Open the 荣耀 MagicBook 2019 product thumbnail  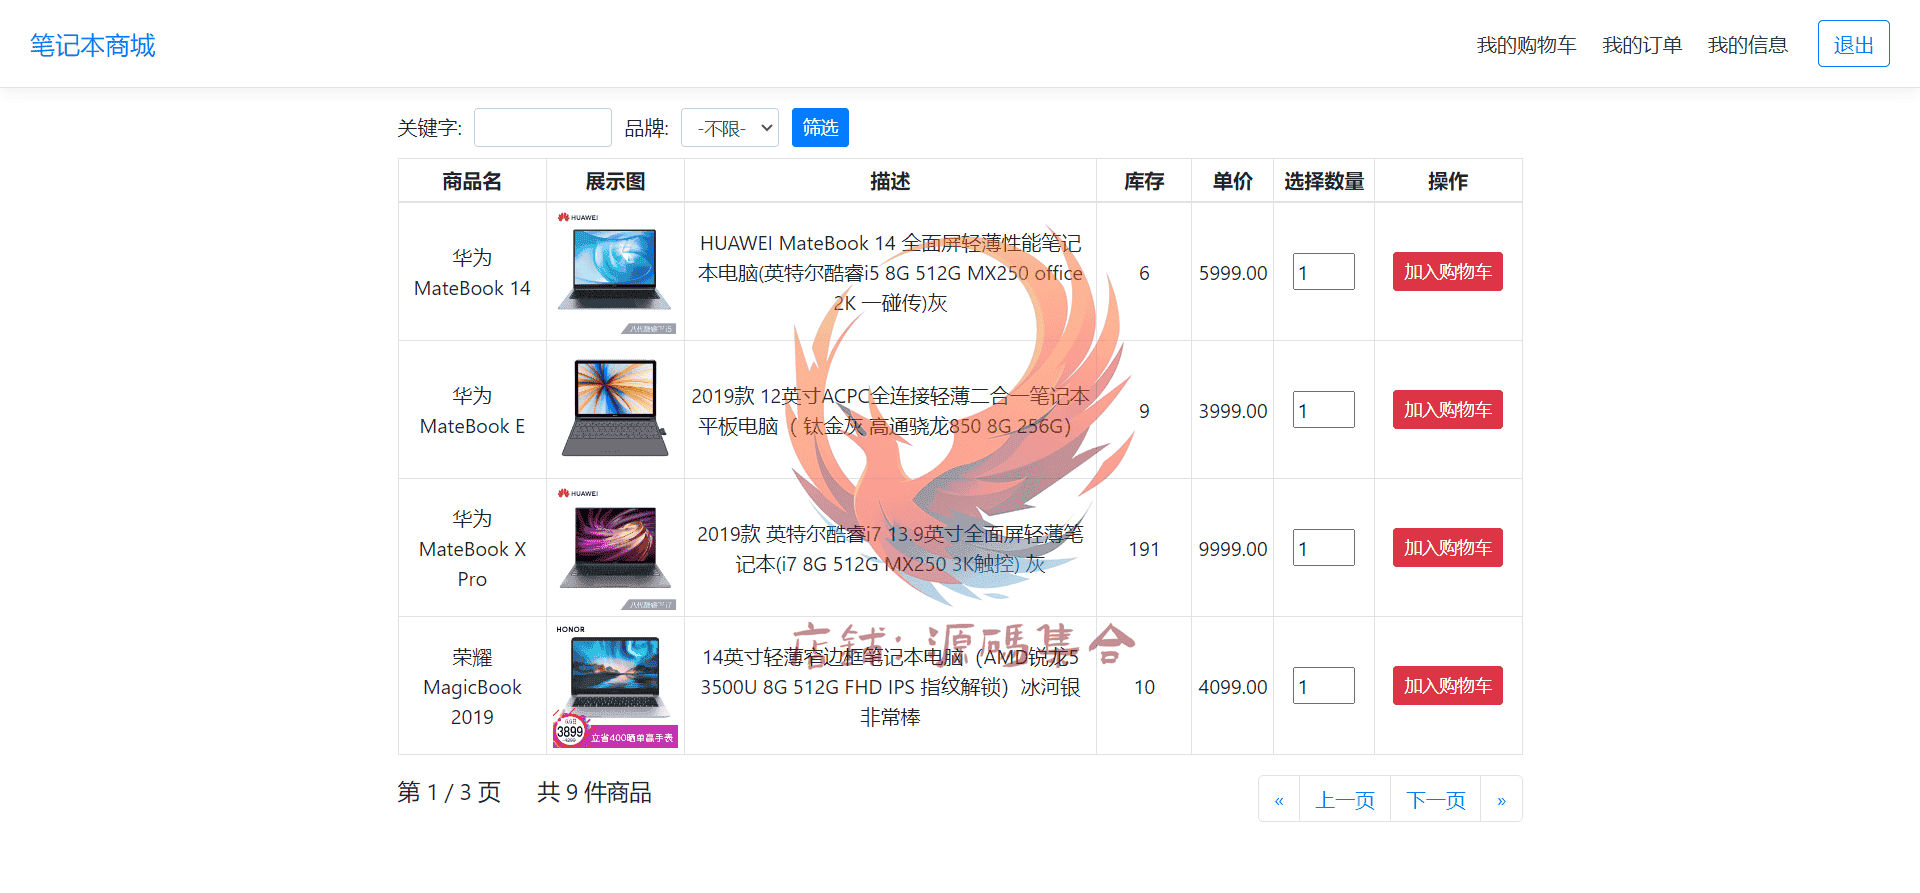pyautogui.click(x=615, y=686)
